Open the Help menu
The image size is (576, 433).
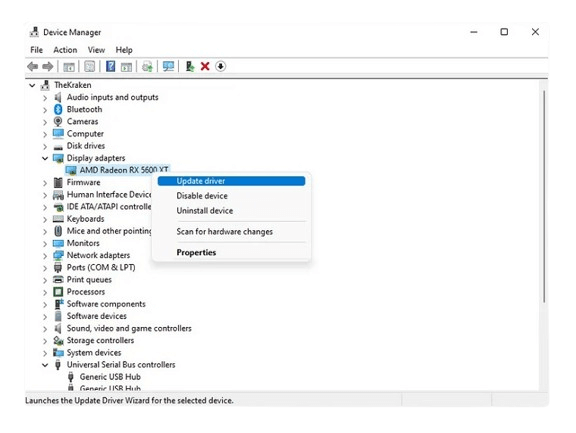pos(124,50)
